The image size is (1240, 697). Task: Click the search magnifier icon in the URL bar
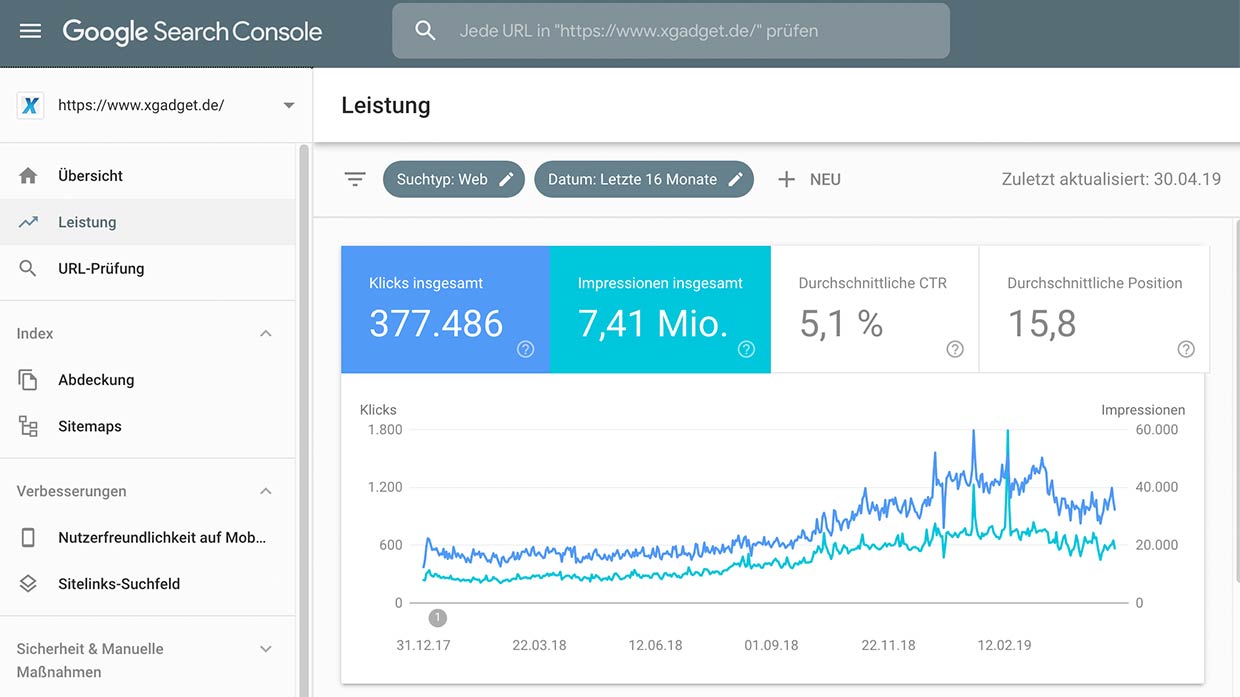tap(425, 31)
